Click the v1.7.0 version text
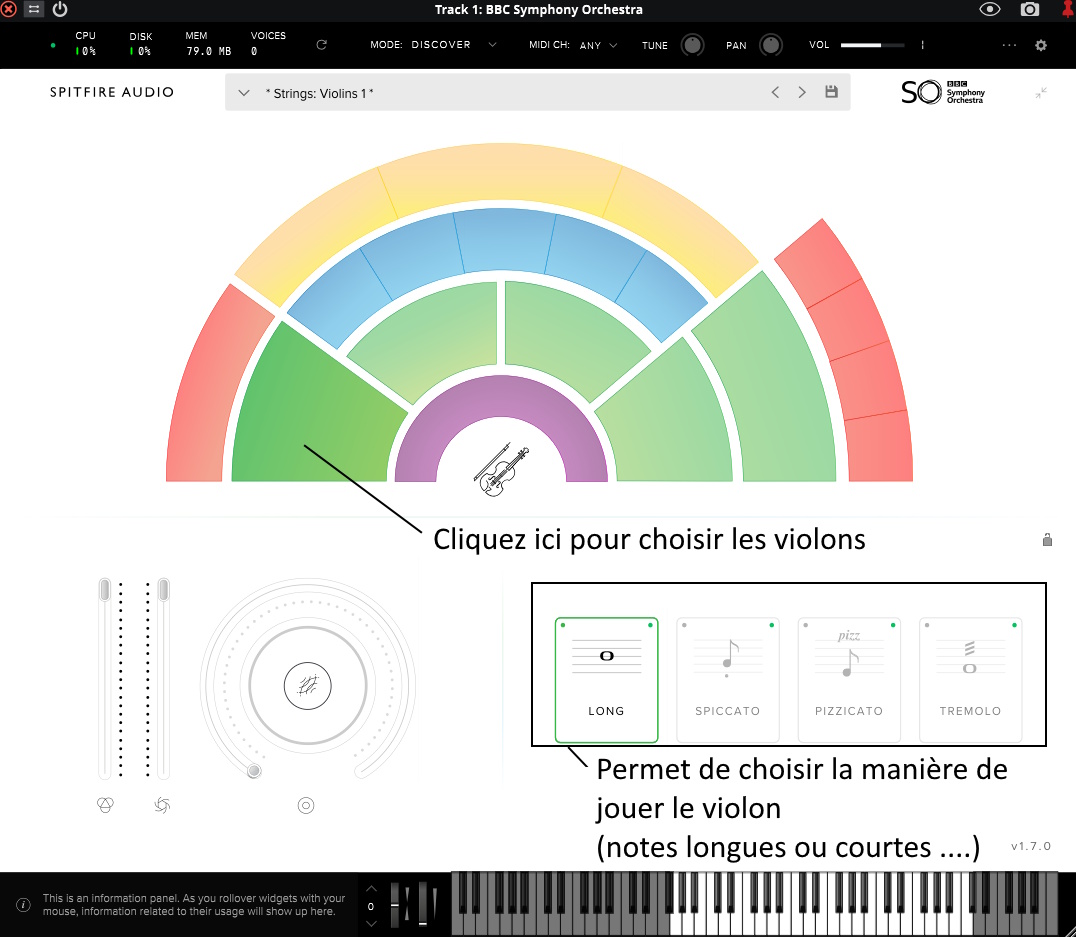 click(x=1031, y=846)
